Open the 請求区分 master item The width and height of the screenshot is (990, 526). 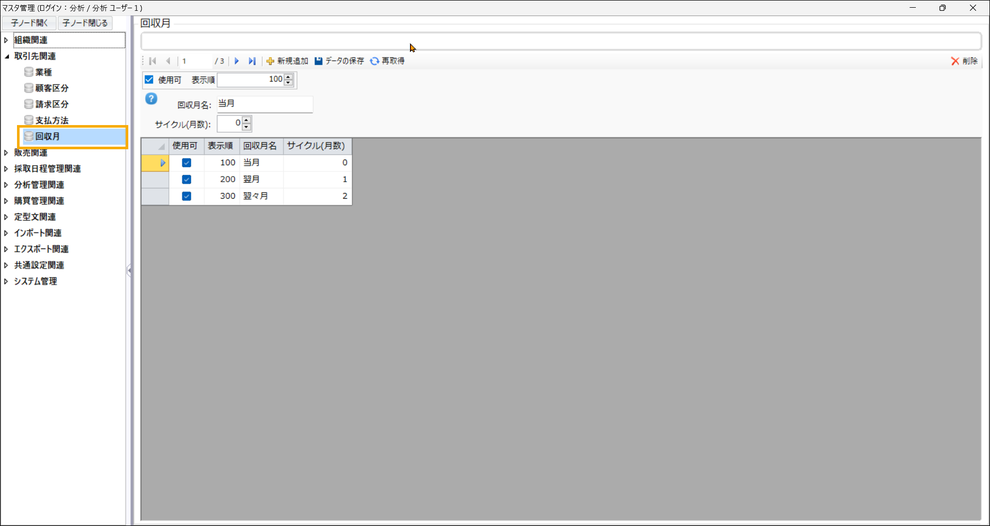pyautogui.click(x=52, y=104)
